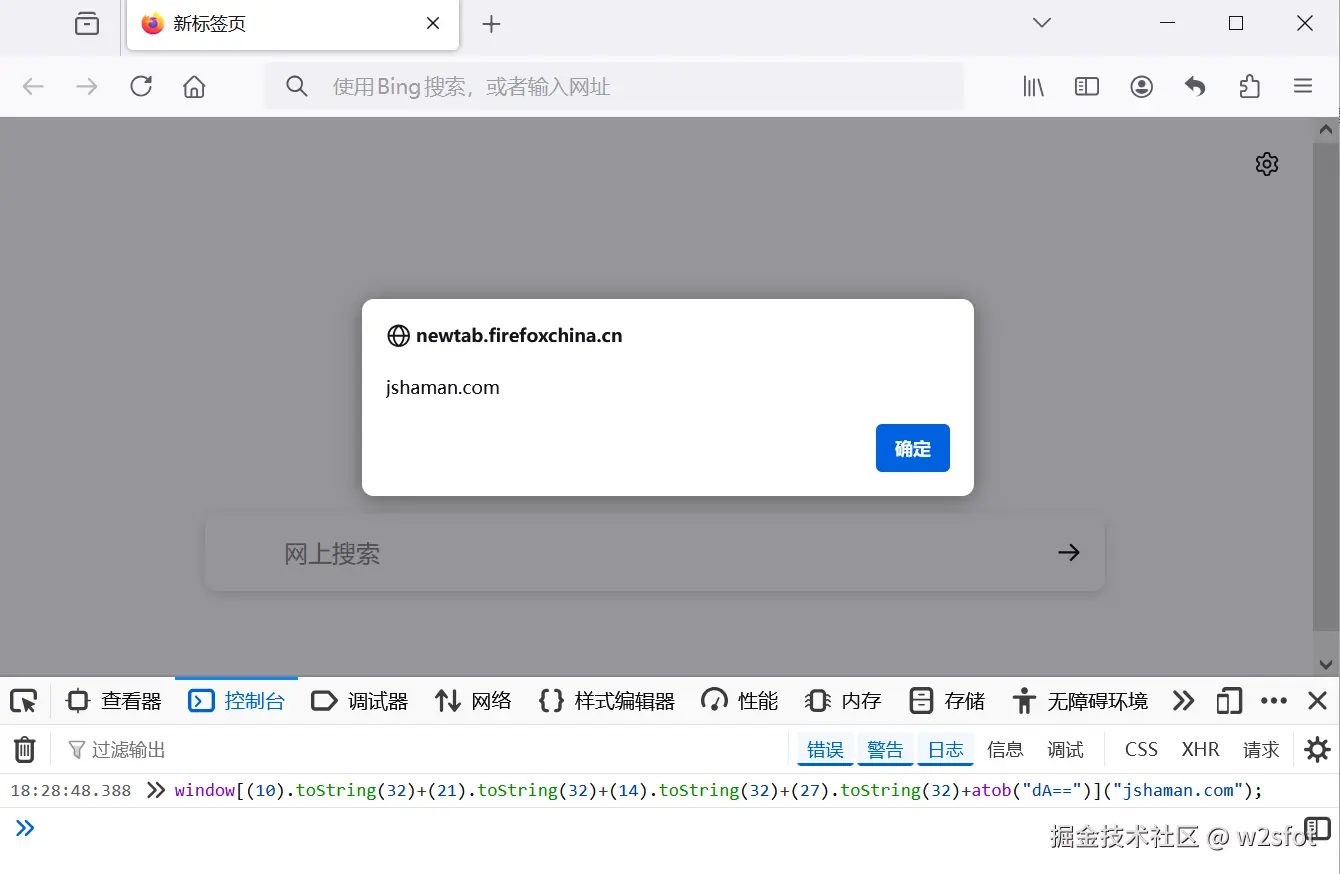1340x874 pixels.
Task: Toggle the 错误 filter button
Action: [x=826, y=749]
